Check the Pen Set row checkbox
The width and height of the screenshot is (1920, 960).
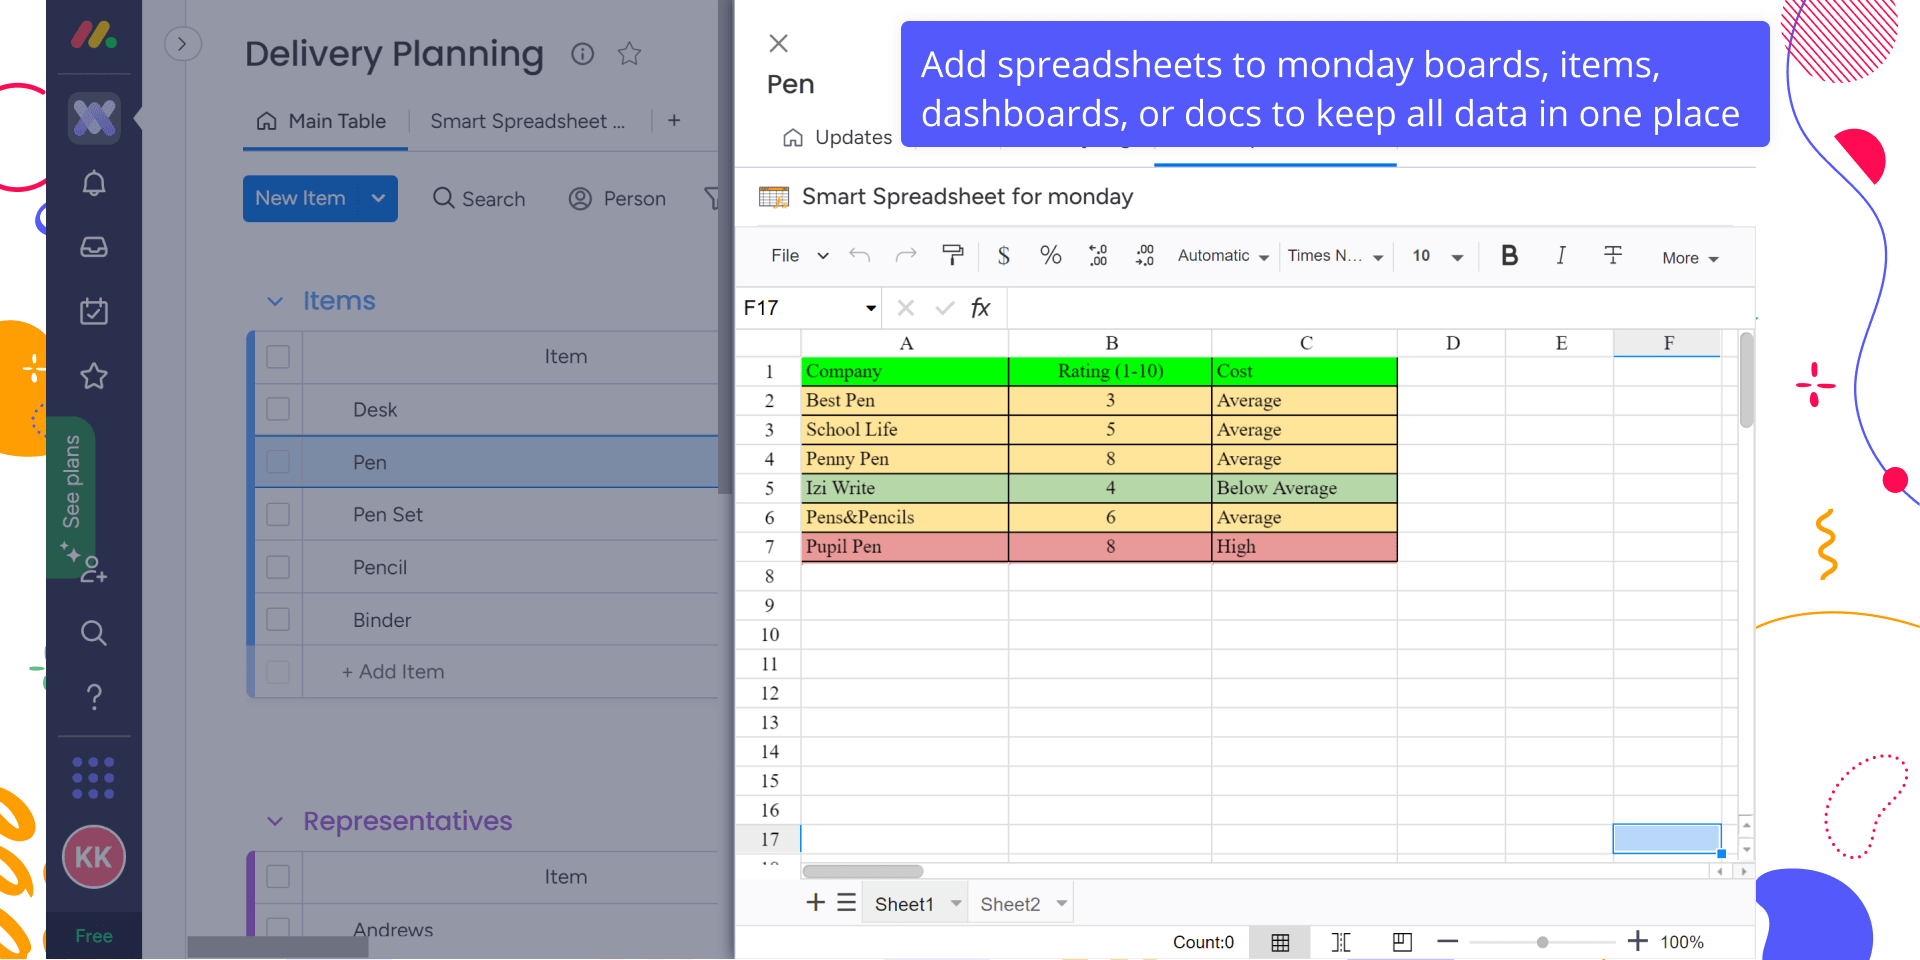[x=278, y=514]
